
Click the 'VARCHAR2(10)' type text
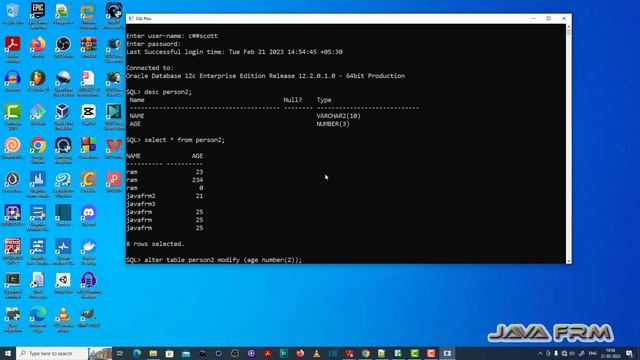[x=338, y=116]
